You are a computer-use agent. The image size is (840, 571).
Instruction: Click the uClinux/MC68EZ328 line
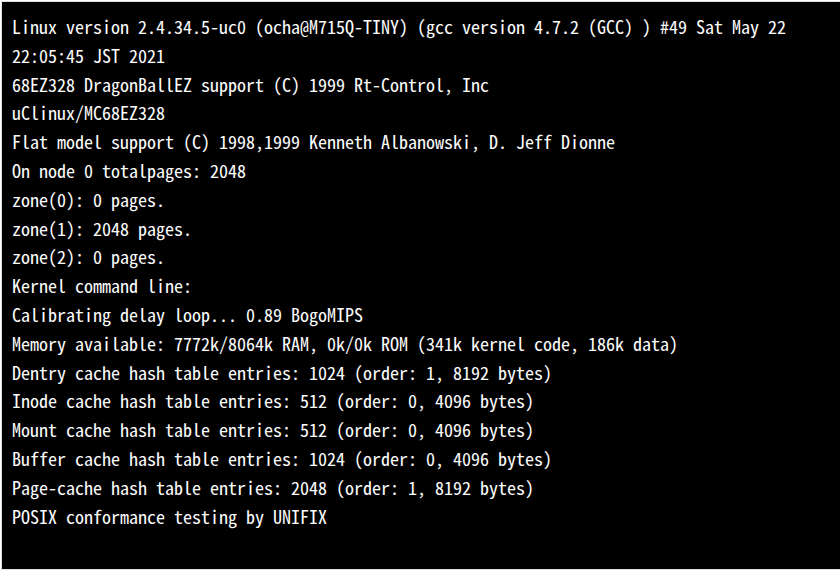pyautogui.click(x=88, y=114)
